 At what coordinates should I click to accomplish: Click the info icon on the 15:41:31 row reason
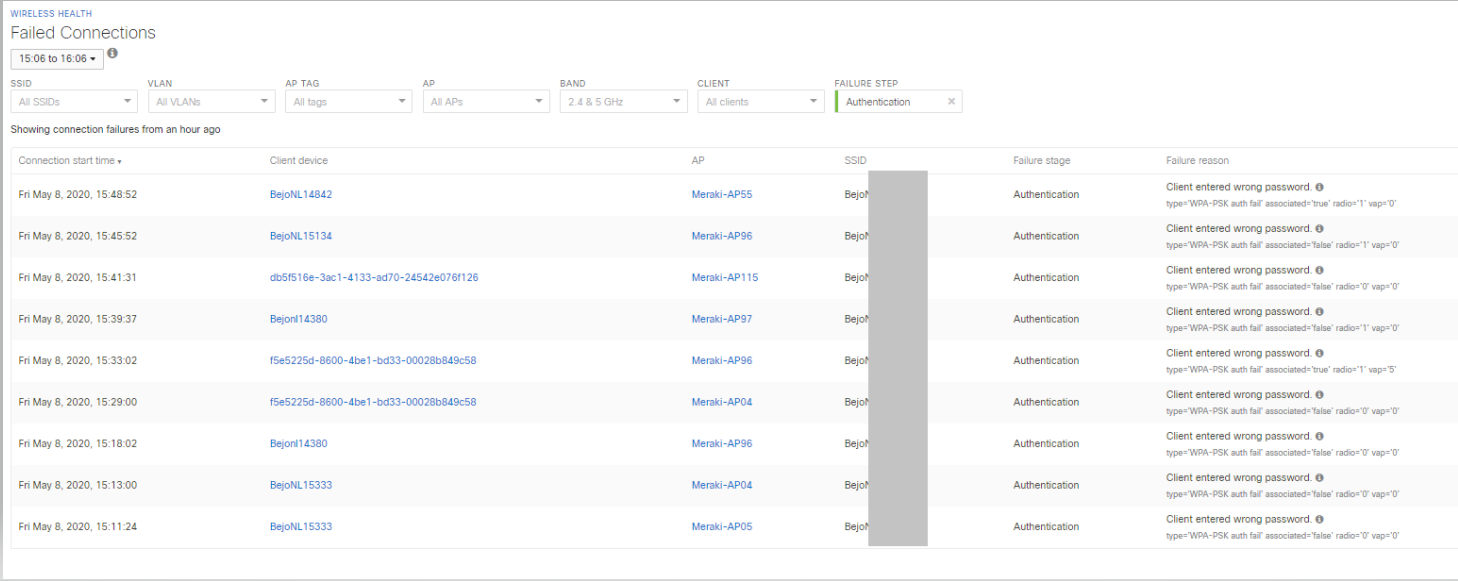point(1318,269)
